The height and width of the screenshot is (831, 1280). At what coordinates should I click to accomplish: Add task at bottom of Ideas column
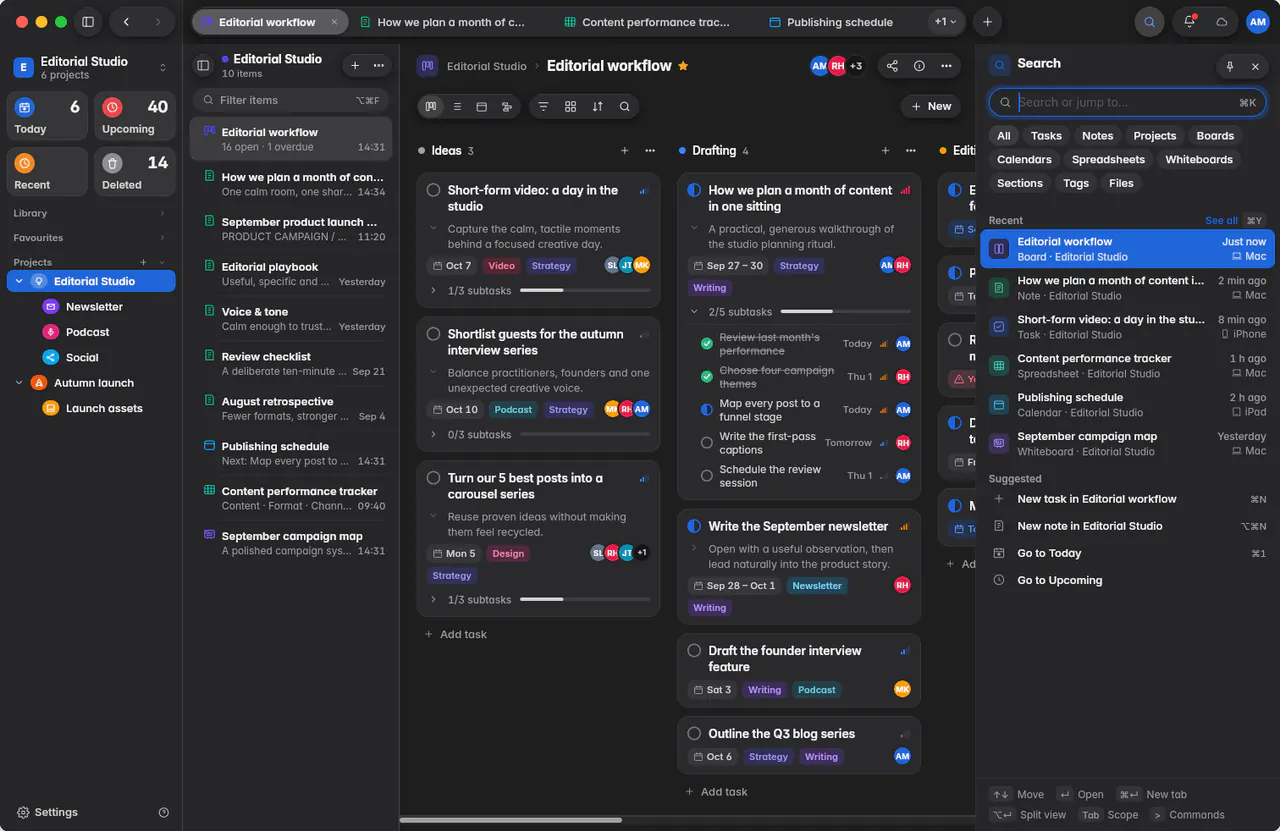point(456,635)
